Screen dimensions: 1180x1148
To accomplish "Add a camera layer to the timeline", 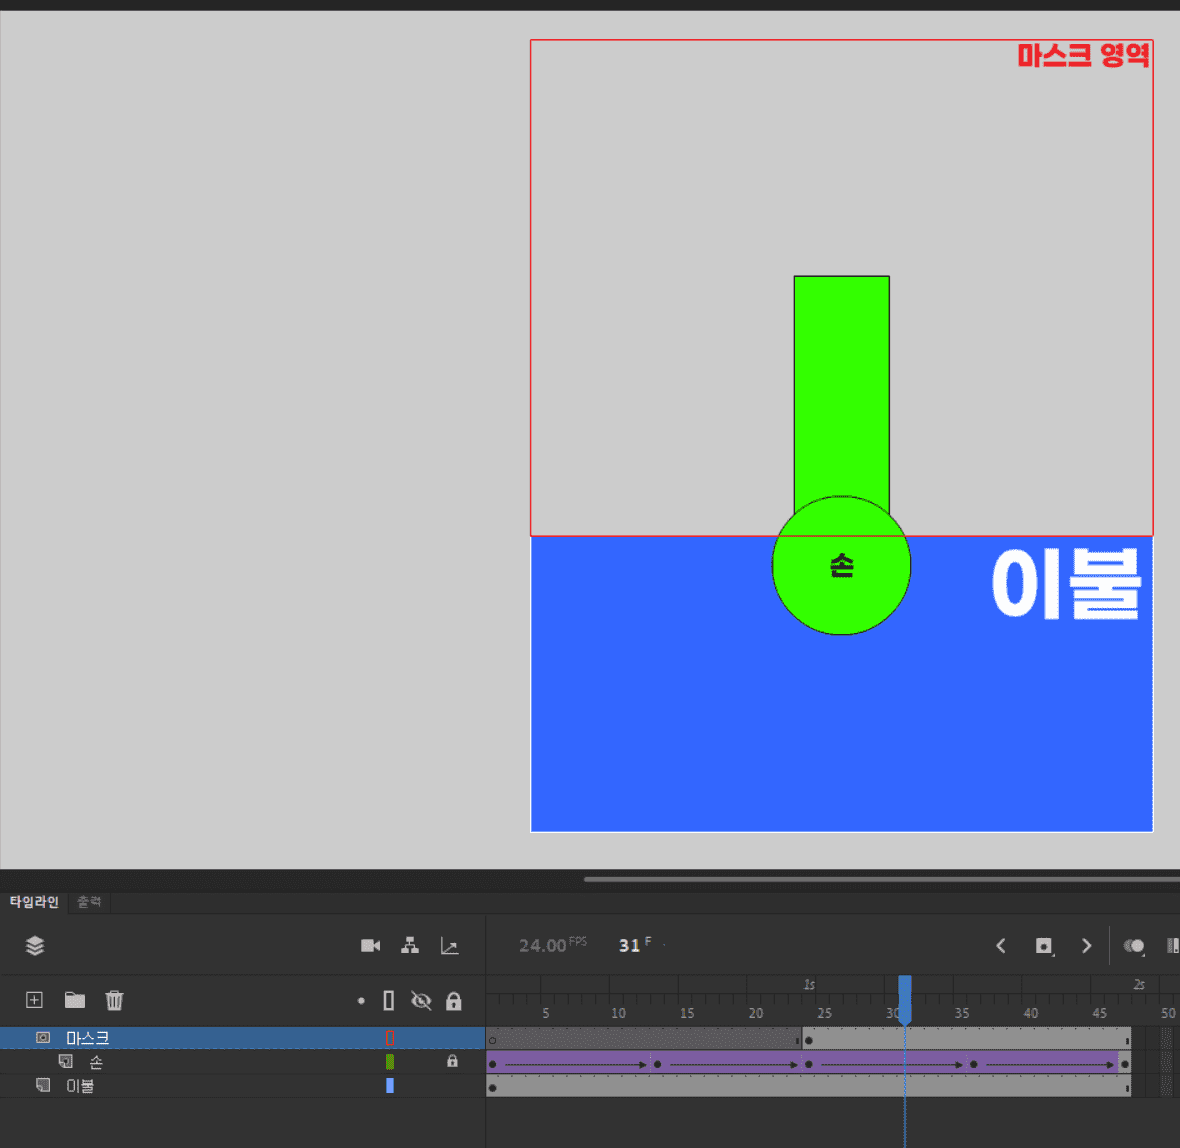I will (370, 946).
